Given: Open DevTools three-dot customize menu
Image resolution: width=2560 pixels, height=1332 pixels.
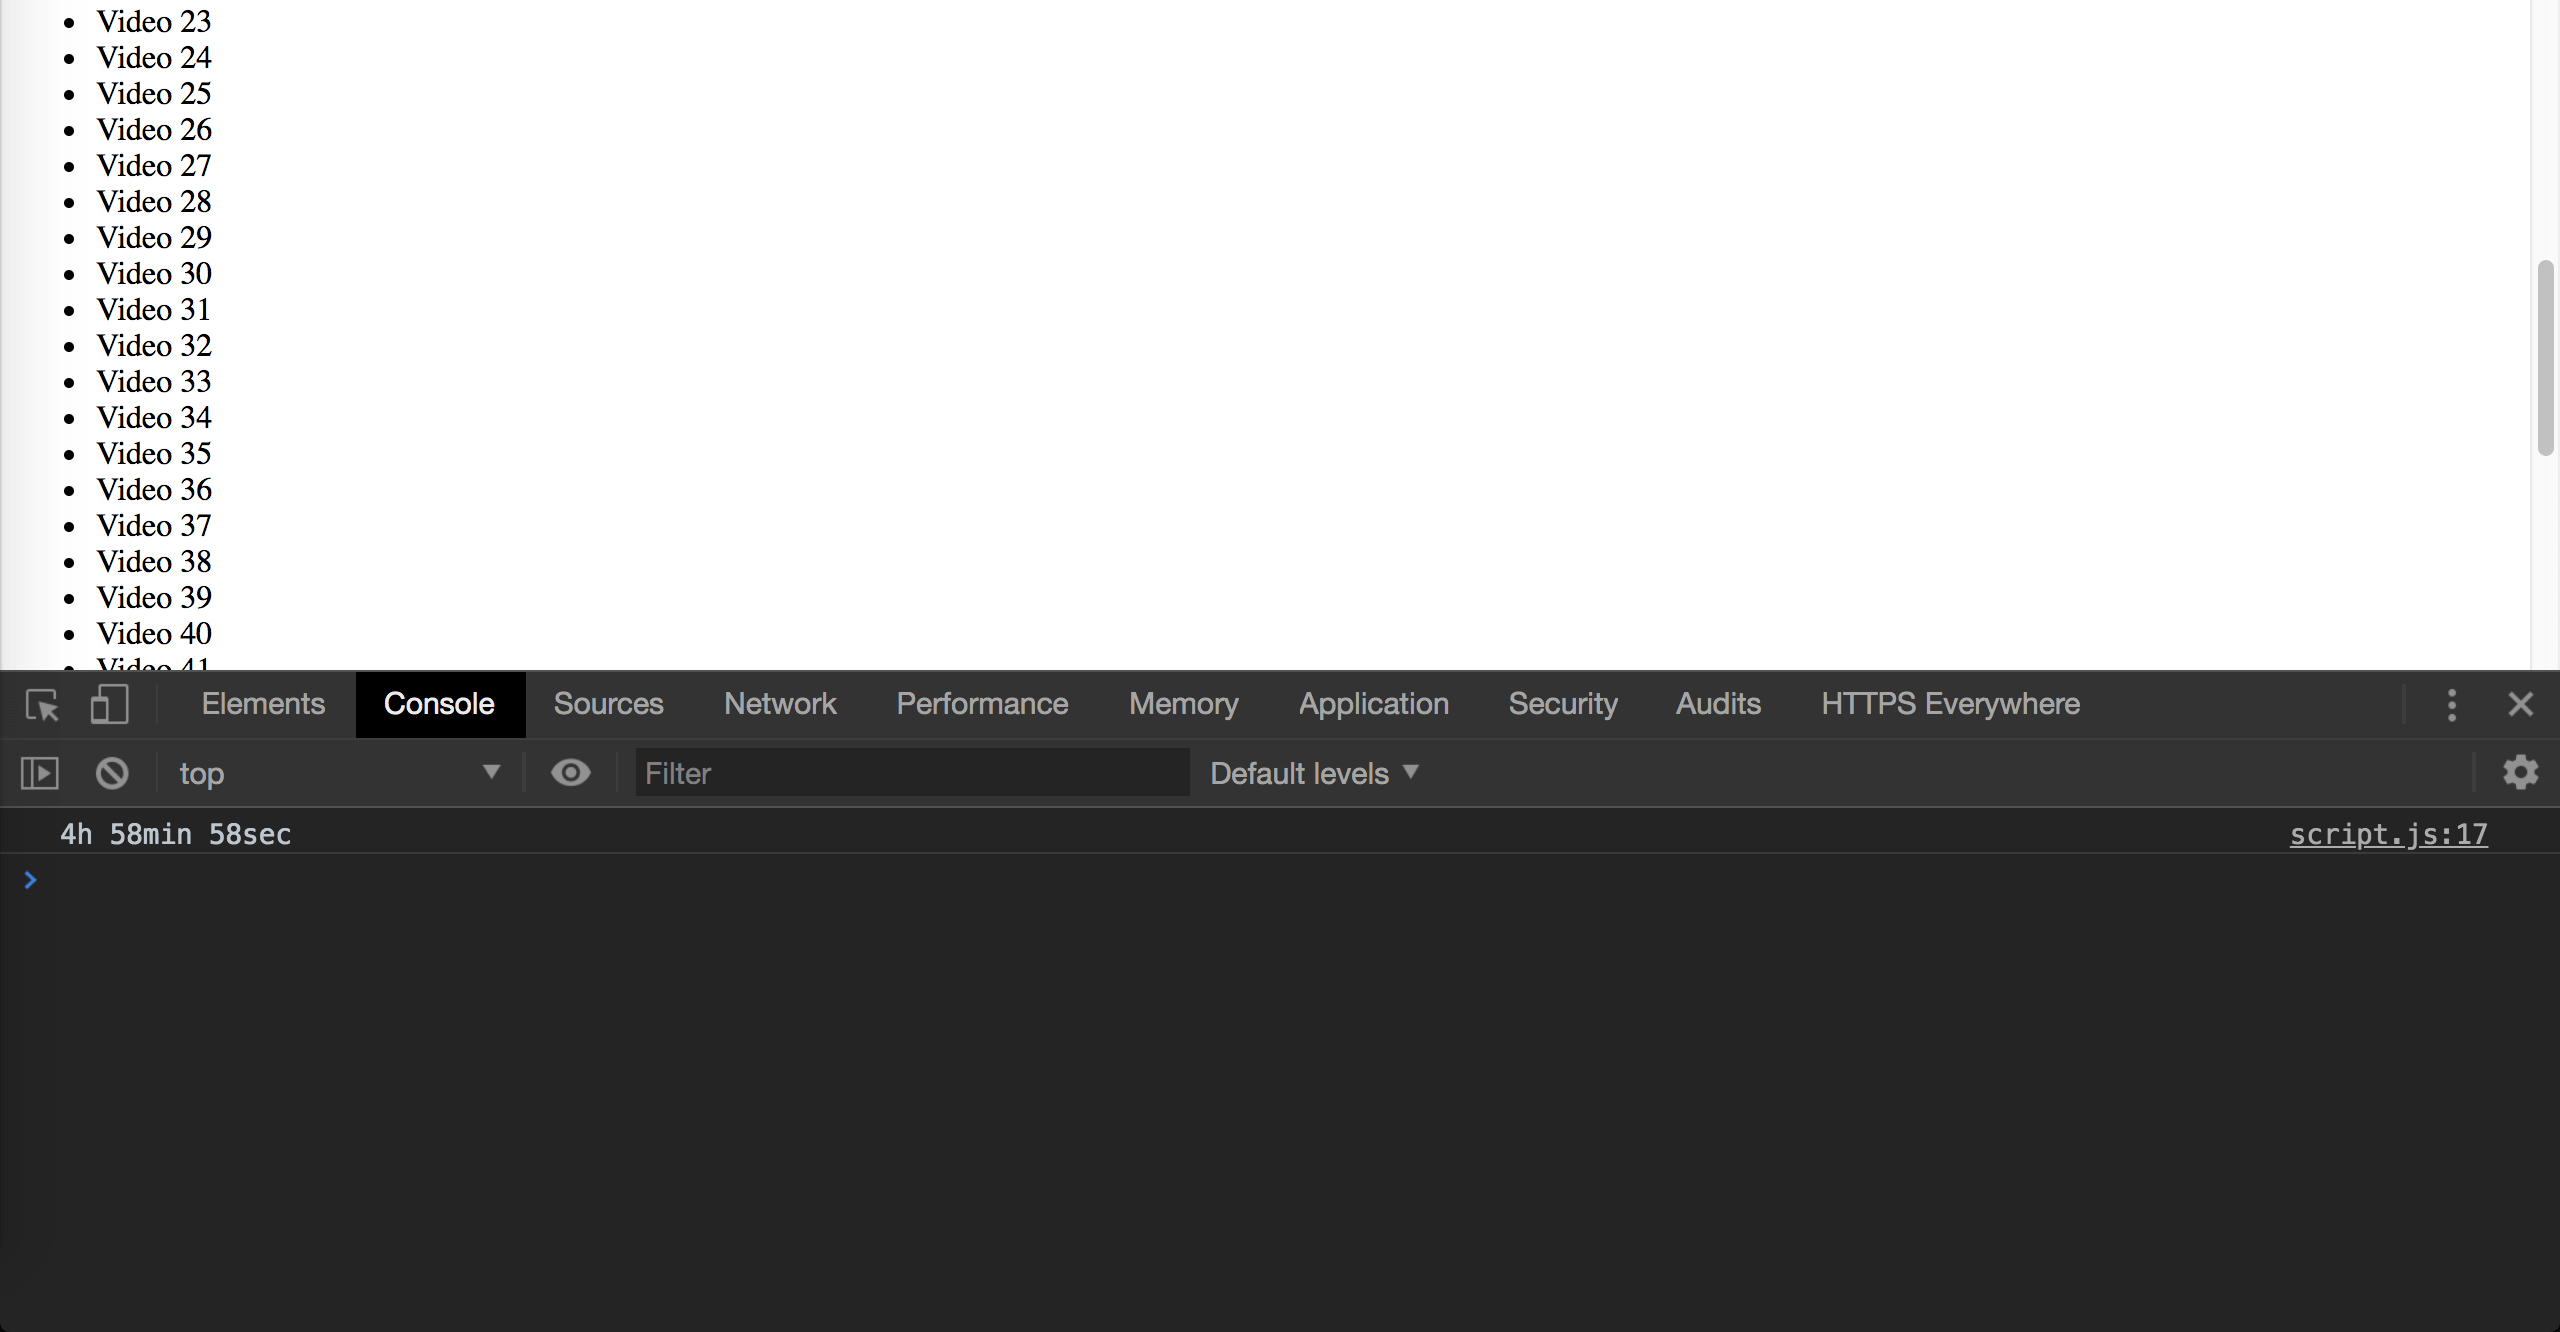Looking at the screenshot, I should [x=2451, y=705].
